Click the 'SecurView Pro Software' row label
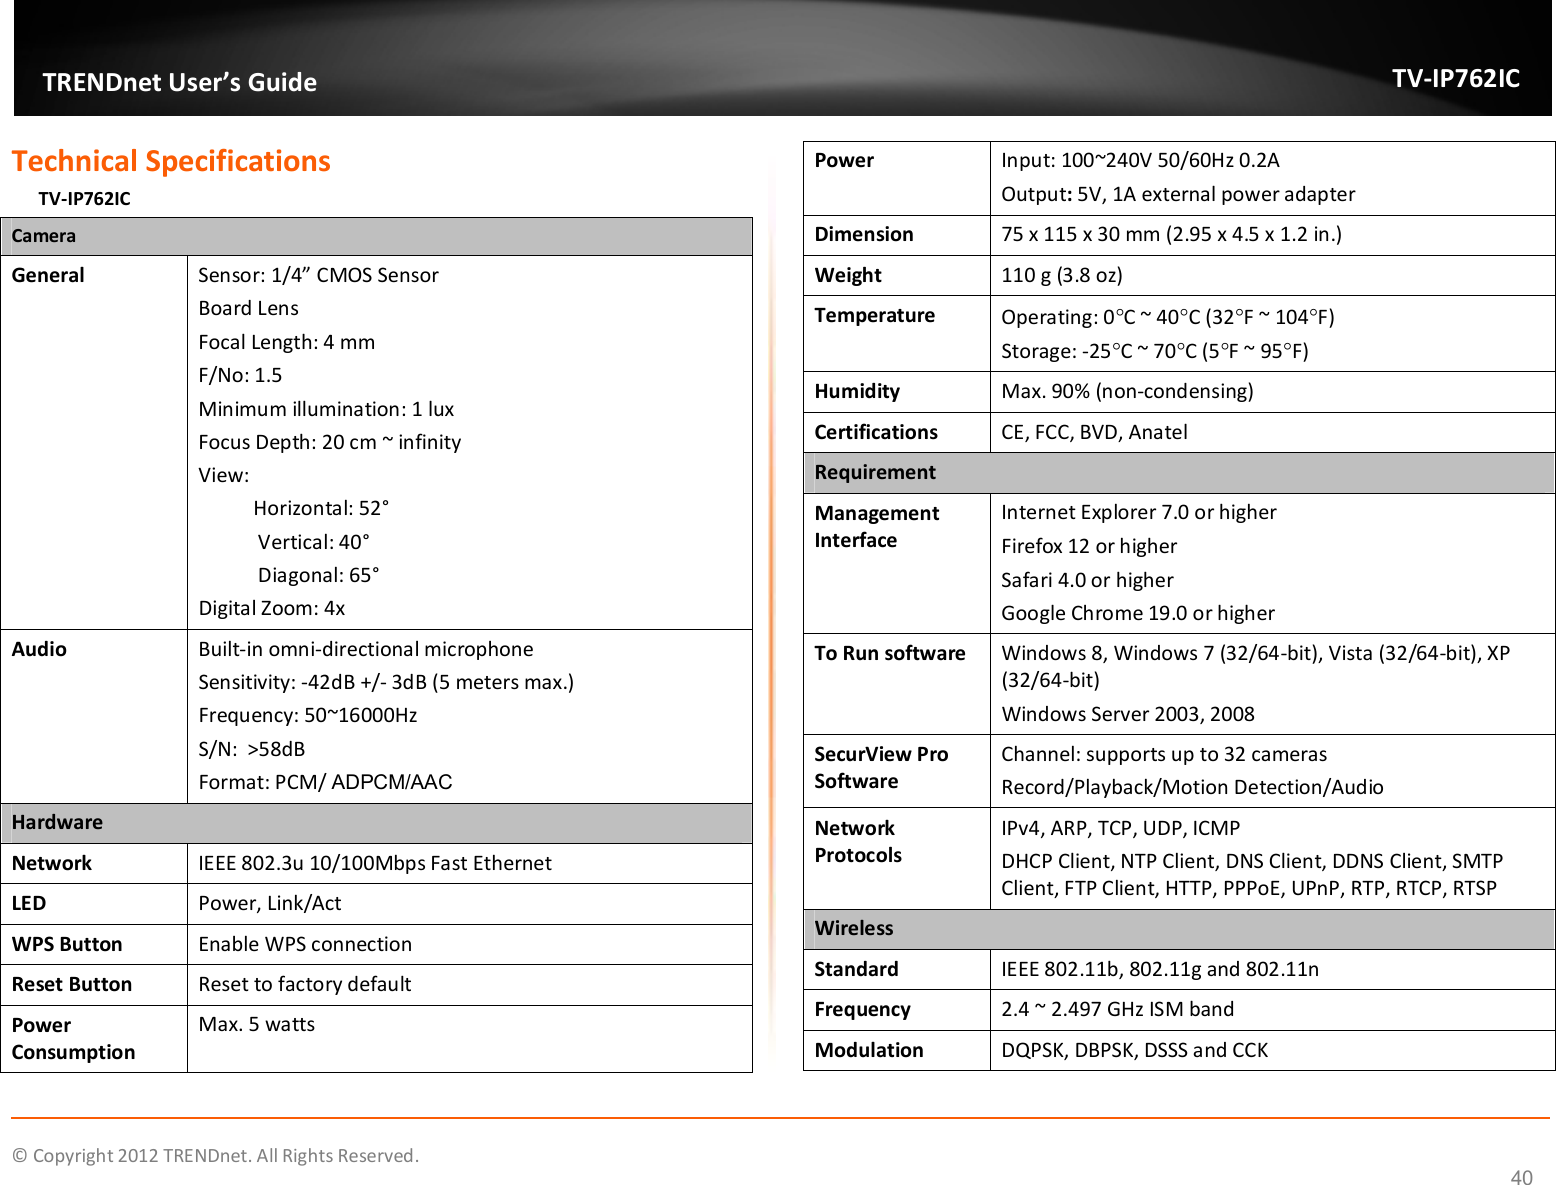Viewport: 1556px width, 1185px height. point(881,768)
